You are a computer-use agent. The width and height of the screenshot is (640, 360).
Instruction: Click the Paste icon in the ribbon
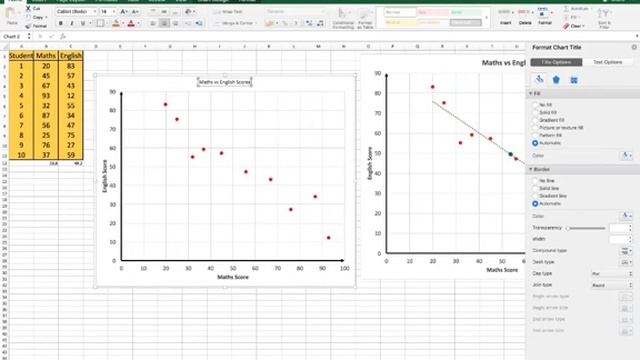(x=12, y=14)
